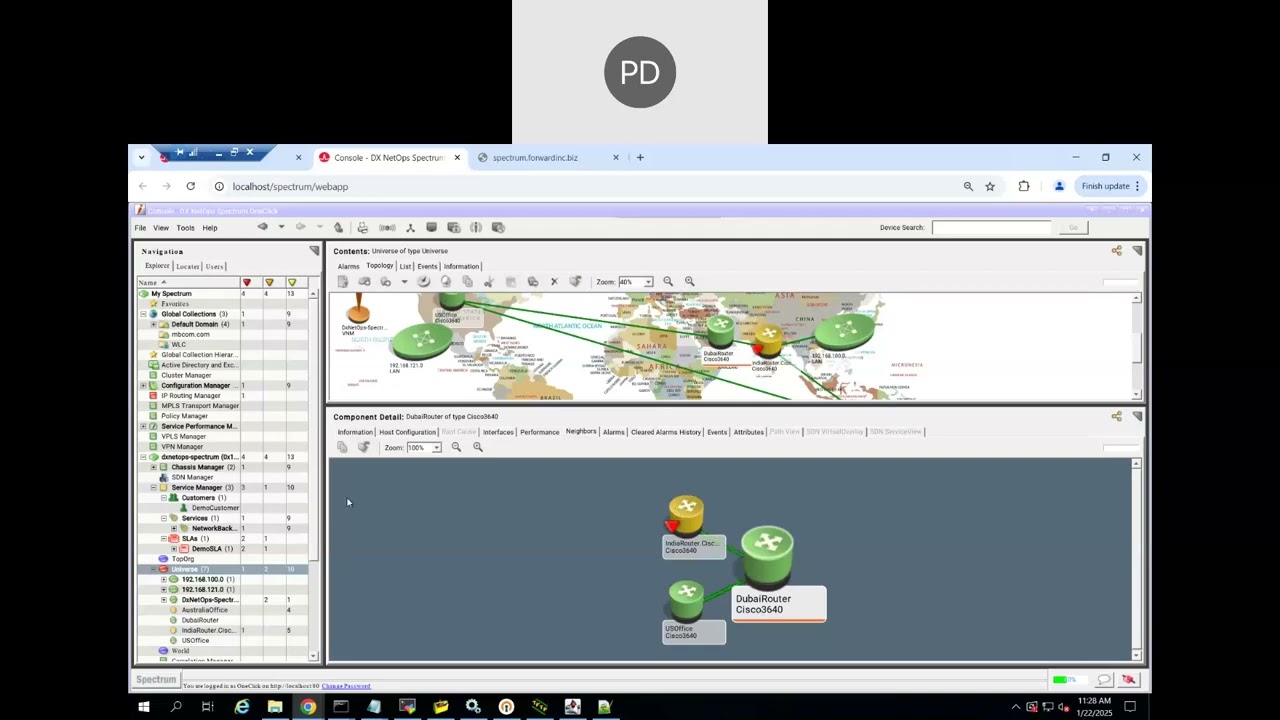
Task: Open the Interfaces tab in Component Detail
Action: tap(498, 432)
